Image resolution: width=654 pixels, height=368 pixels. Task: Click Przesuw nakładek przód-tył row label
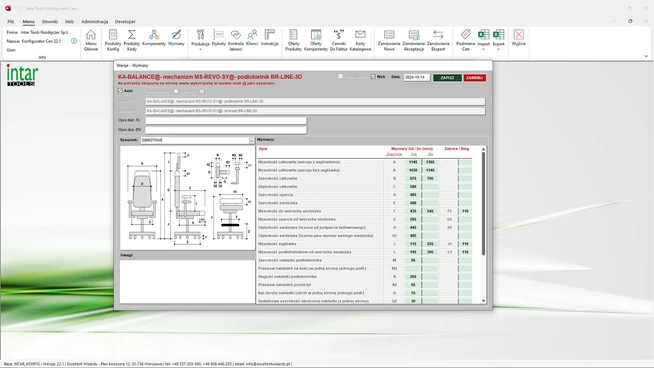click(284, 285)
